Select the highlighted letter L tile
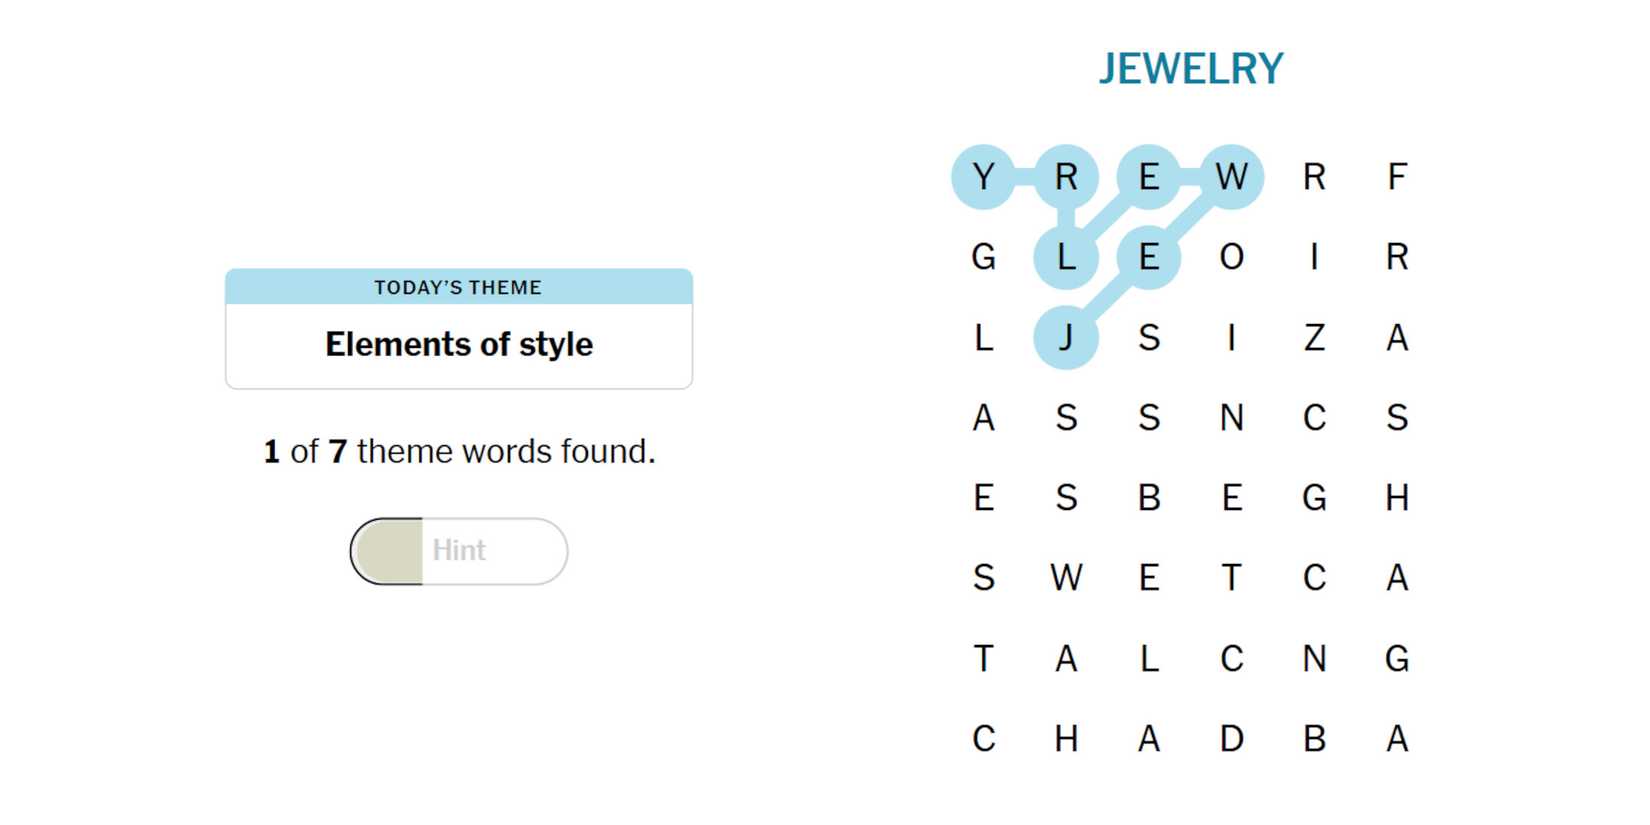 click(x=1066, y=257)
